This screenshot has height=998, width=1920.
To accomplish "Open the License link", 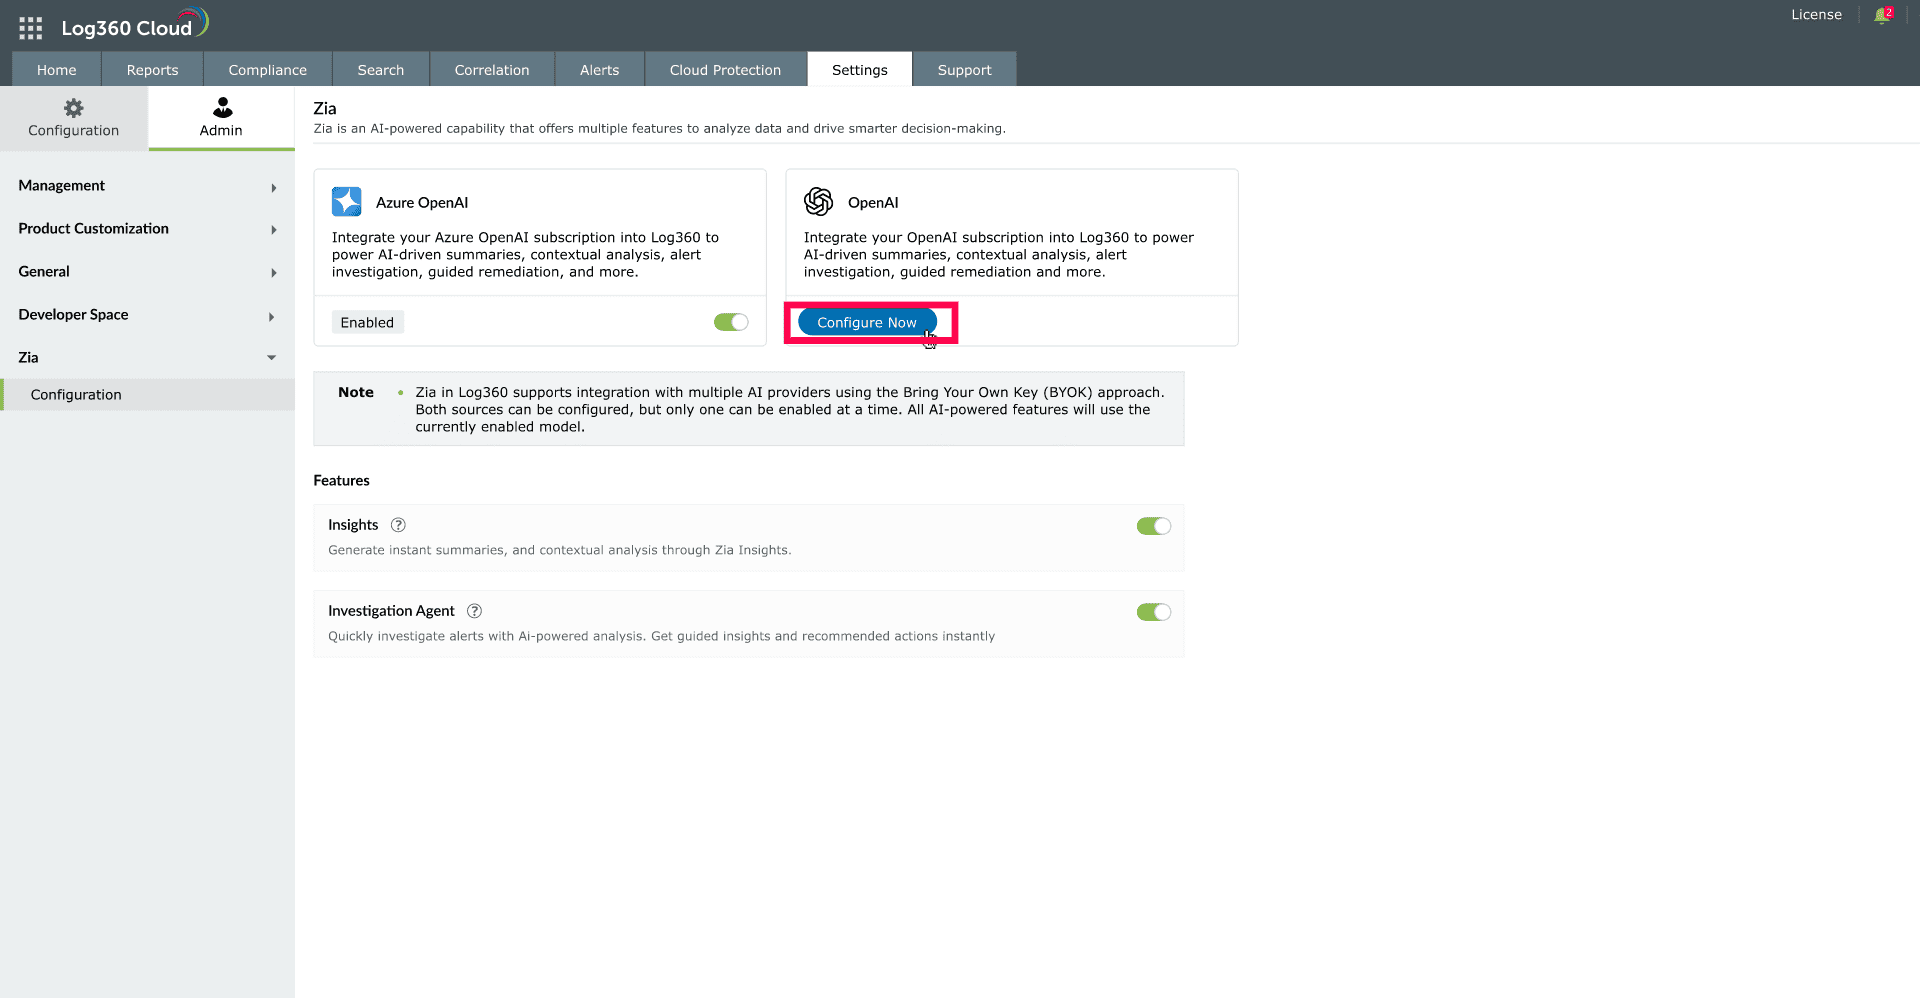I will pyautogui.click(x=1816, y=15).
